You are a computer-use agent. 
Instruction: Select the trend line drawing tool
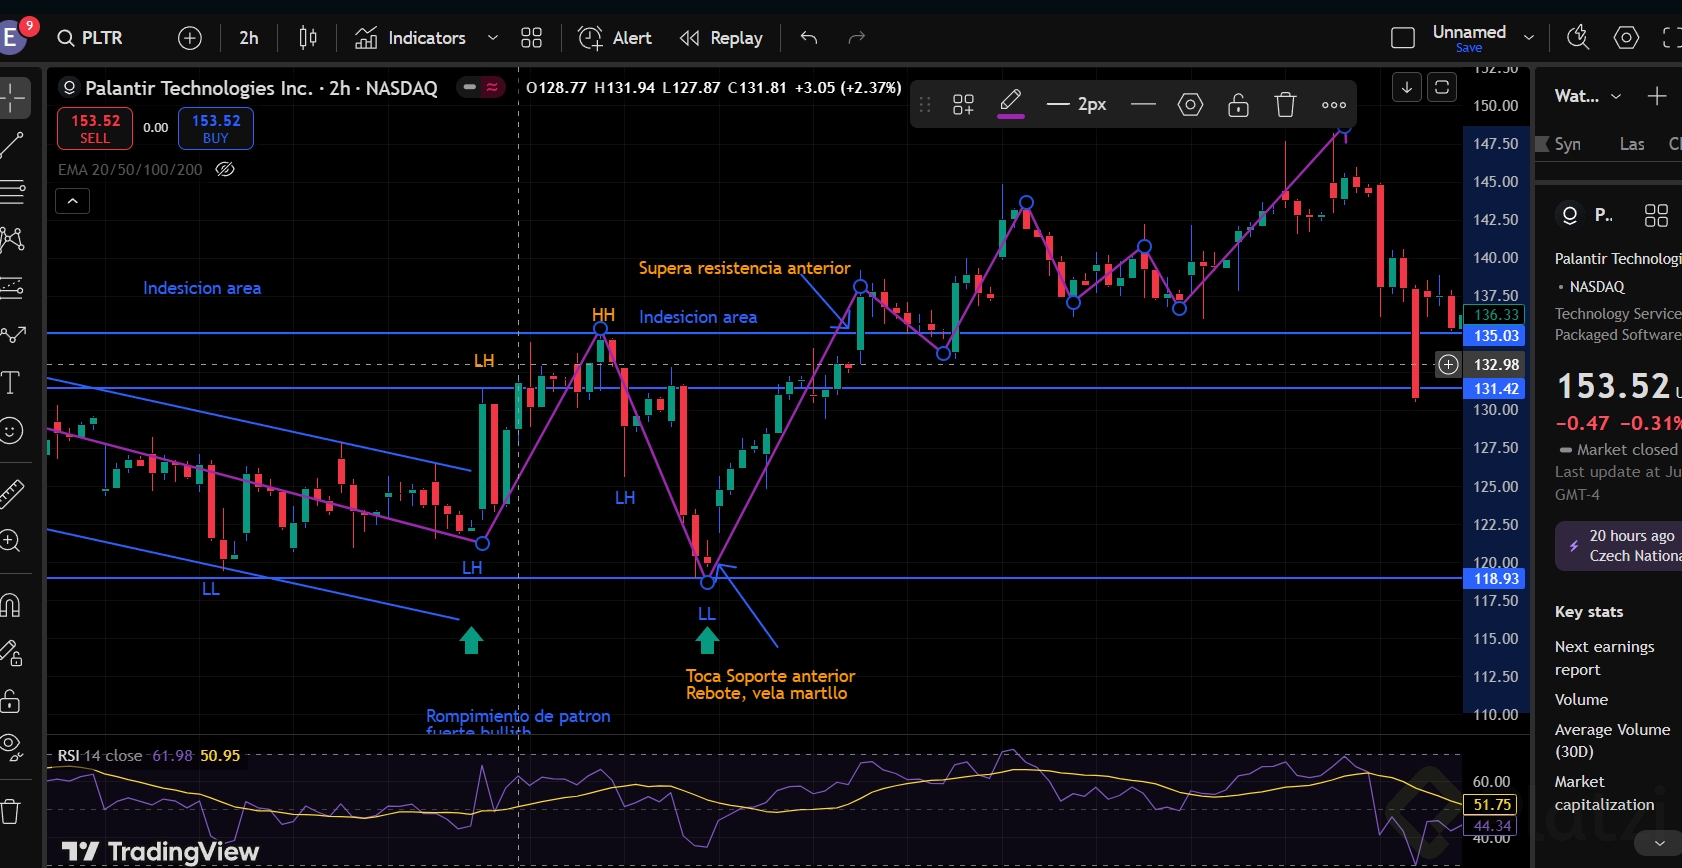12,145
